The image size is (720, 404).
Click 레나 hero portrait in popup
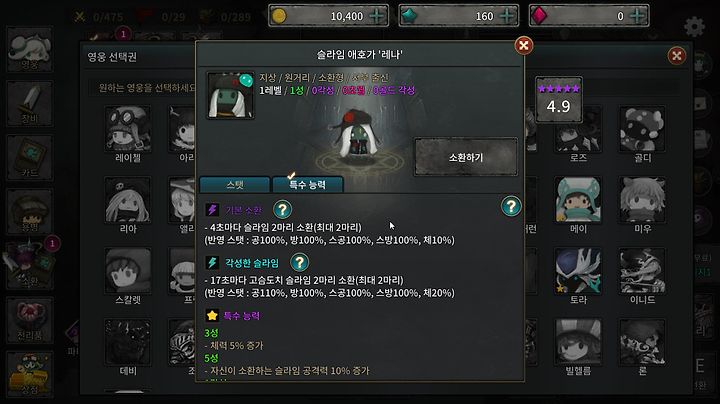coord(230,95)
